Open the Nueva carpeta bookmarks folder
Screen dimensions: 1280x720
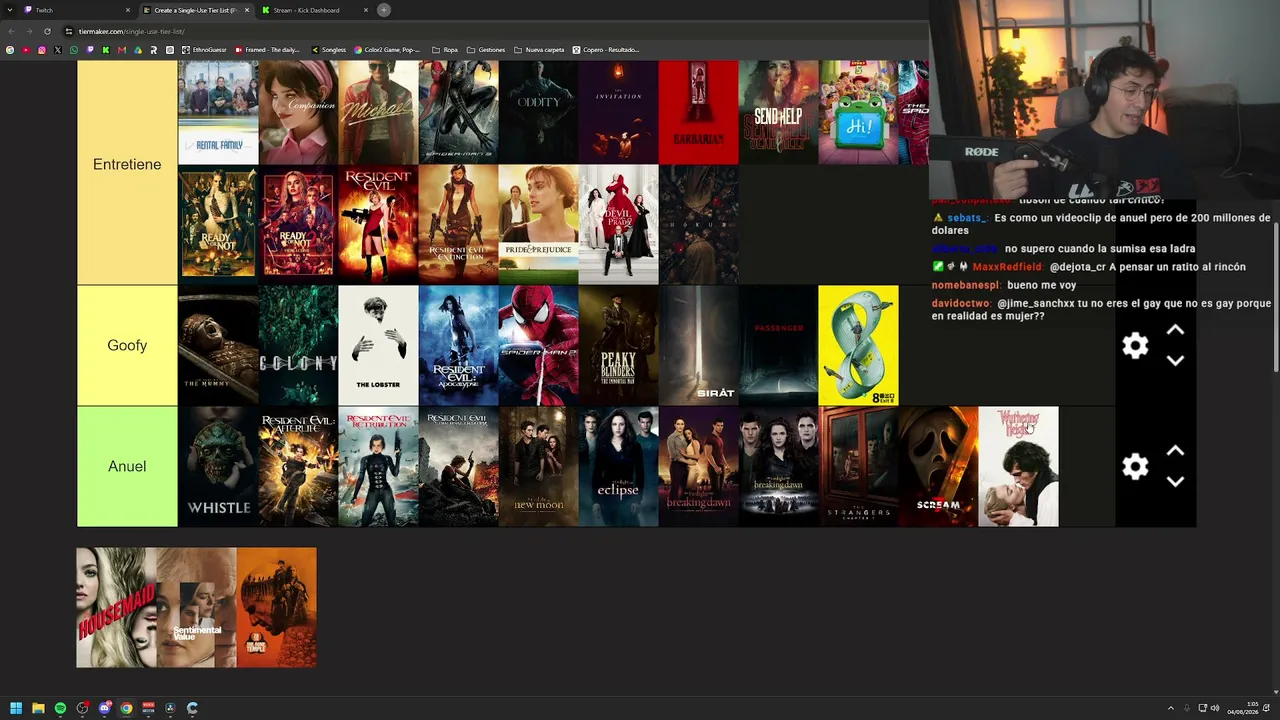click(x=539, y=50)
